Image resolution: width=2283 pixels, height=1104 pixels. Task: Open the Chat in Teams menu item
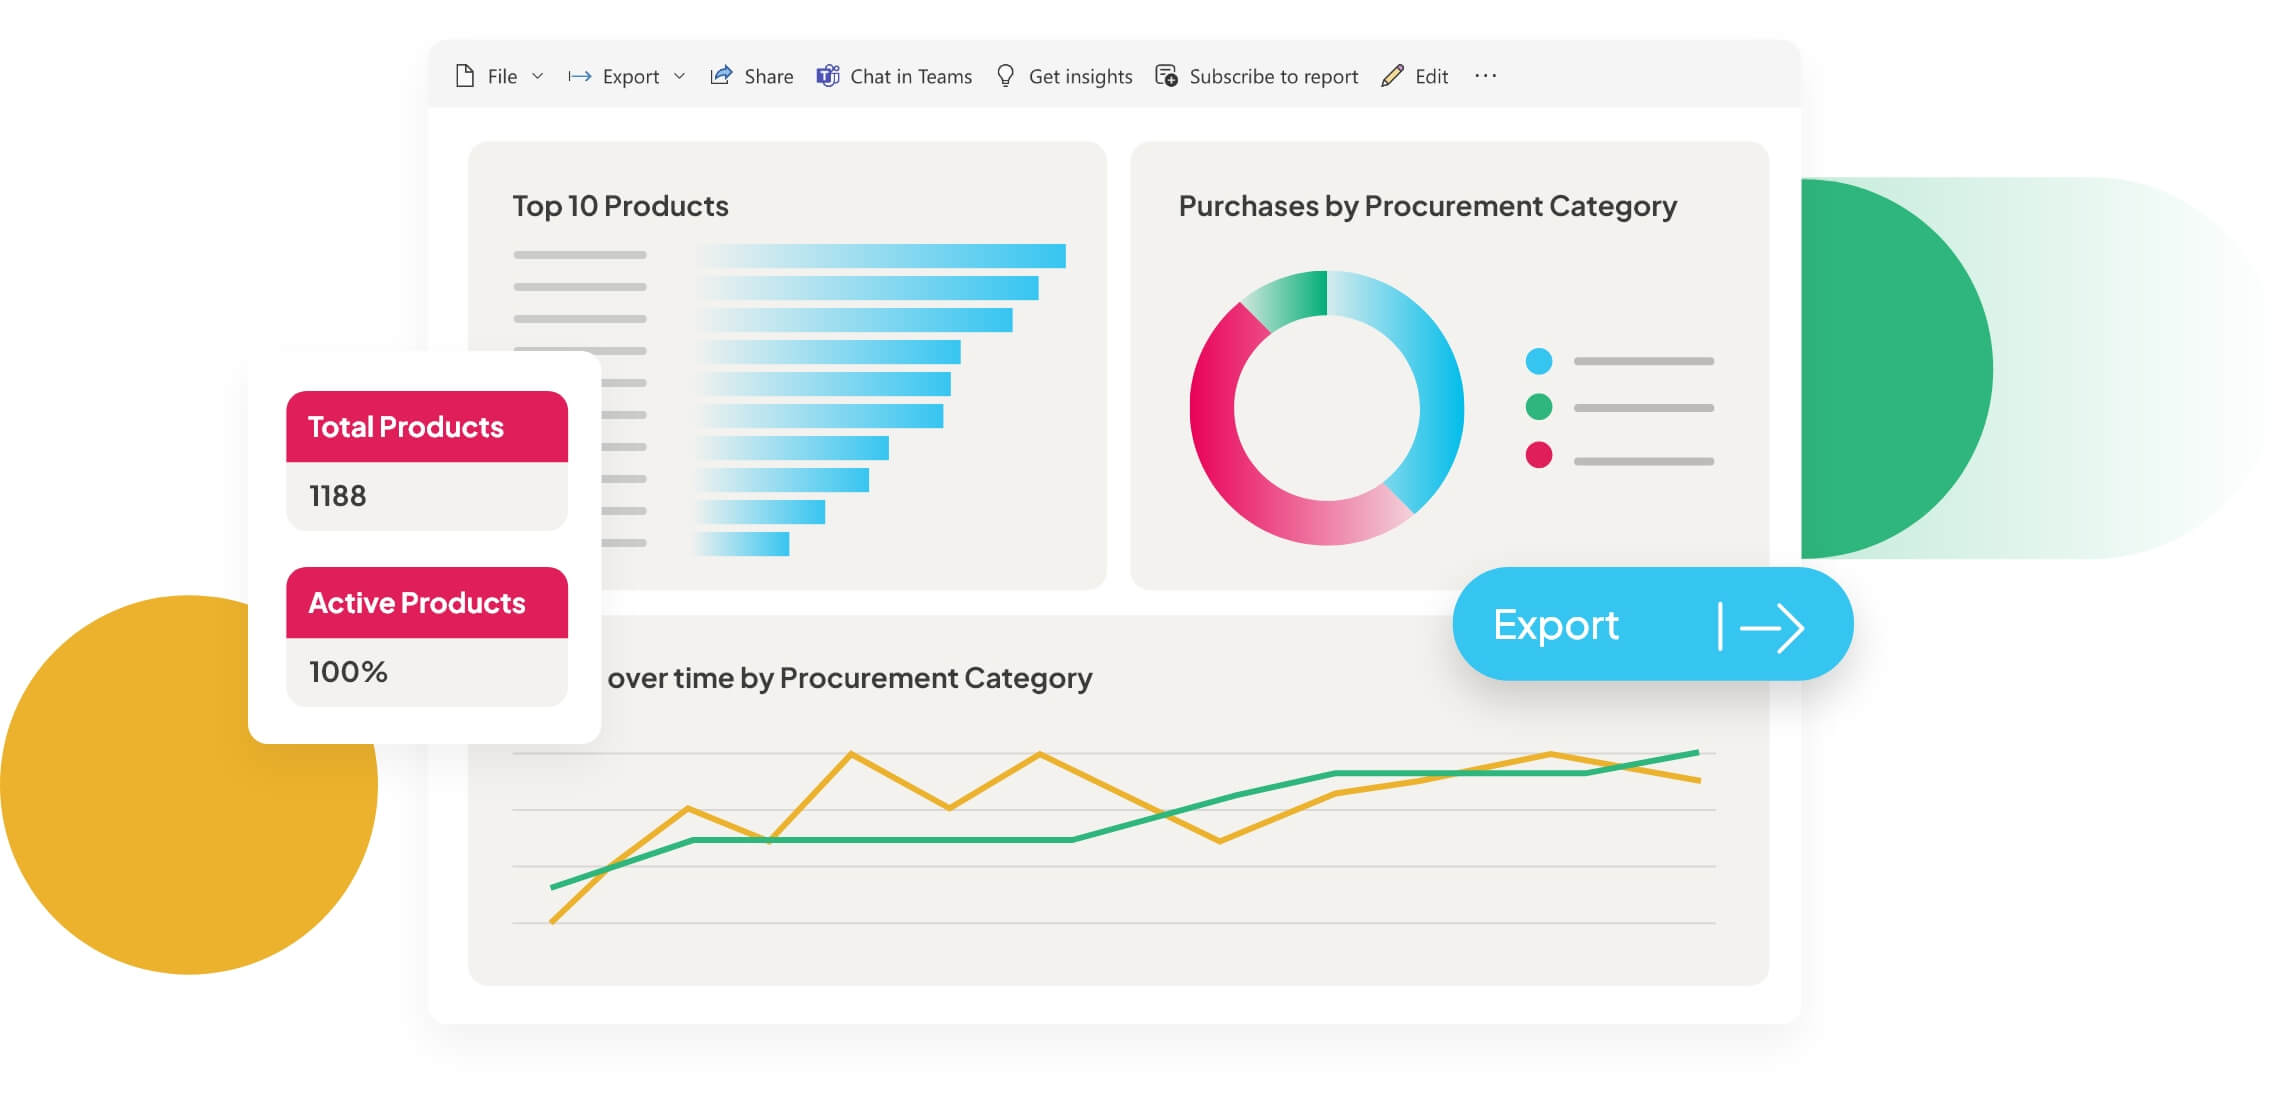coord(910,76)
